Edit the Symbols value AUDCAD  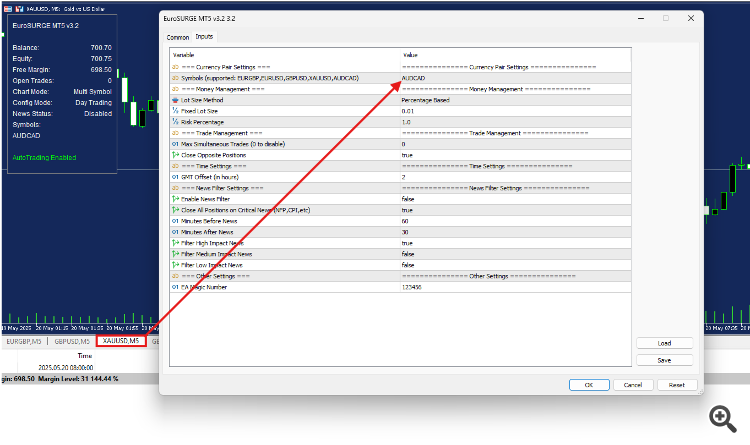[516, 78]
